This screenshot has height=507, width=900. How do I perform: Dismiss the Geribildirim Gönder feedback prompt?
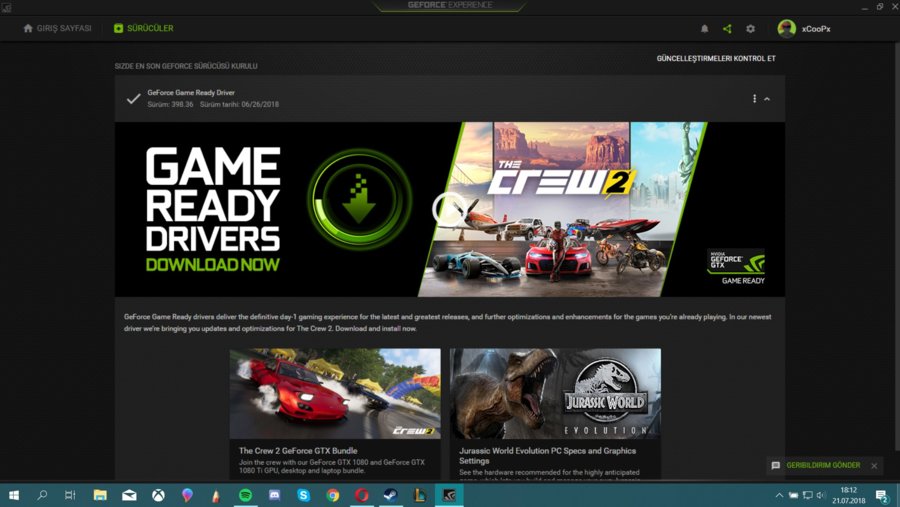point(874,466)
